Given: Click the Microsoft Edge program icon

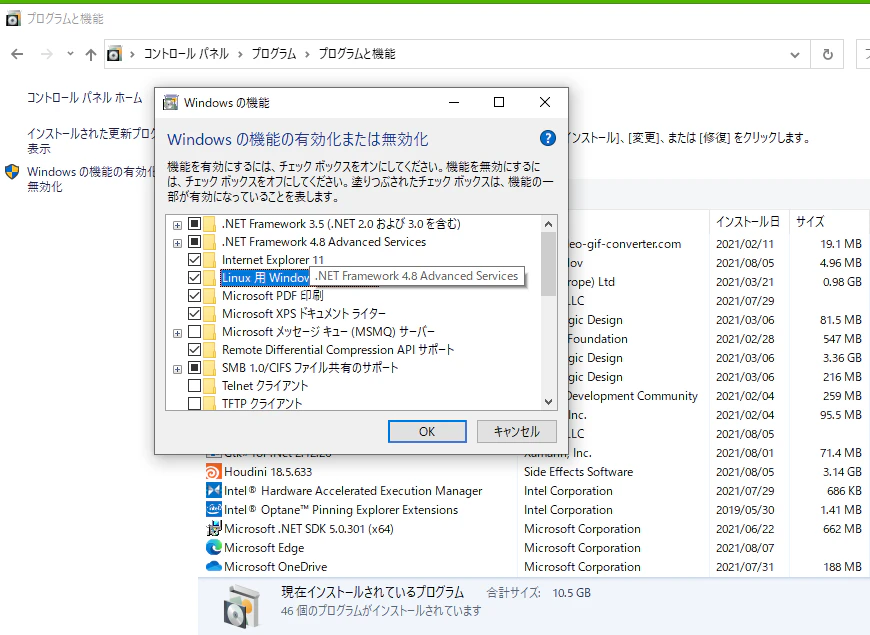Looking at the screenshot, I should (214, 547).
